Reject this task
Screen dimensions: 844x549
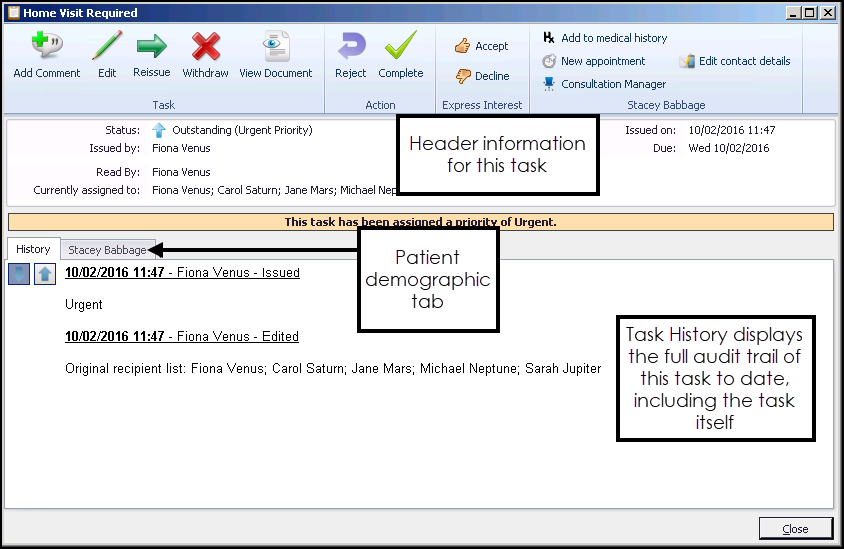click(350, 55)
